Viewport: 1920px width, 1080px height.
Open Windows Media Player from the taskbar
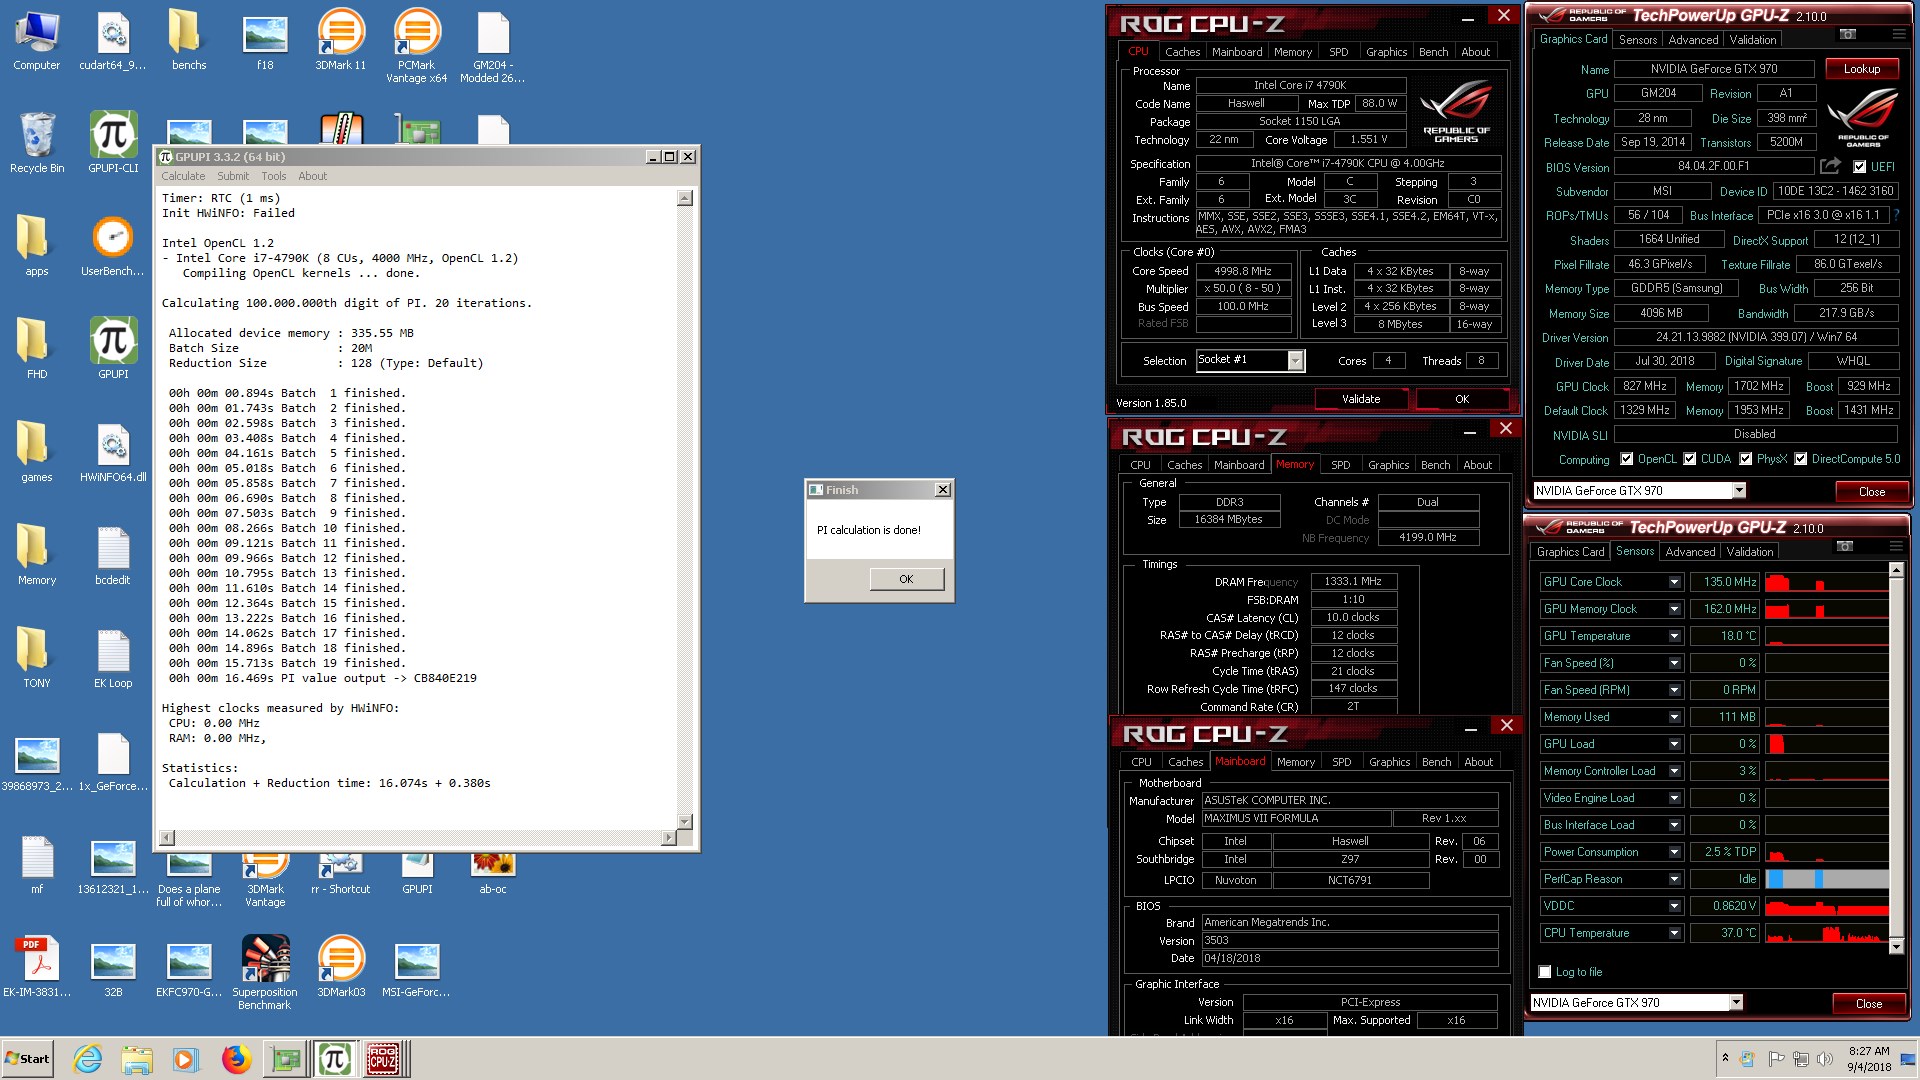186,1059
